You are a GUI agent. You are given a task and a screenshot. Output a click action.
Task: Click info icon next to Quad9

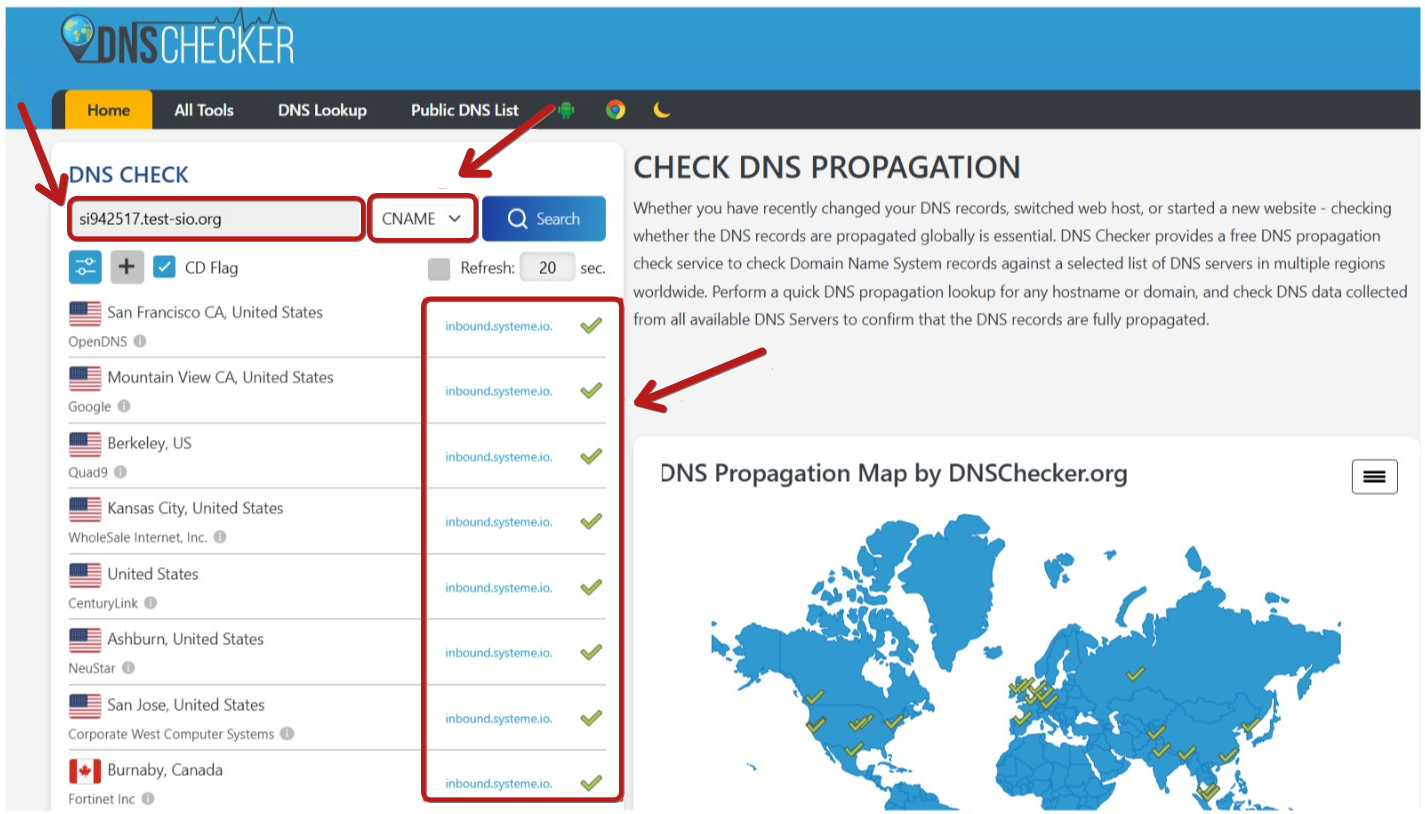tap(120, 472)
